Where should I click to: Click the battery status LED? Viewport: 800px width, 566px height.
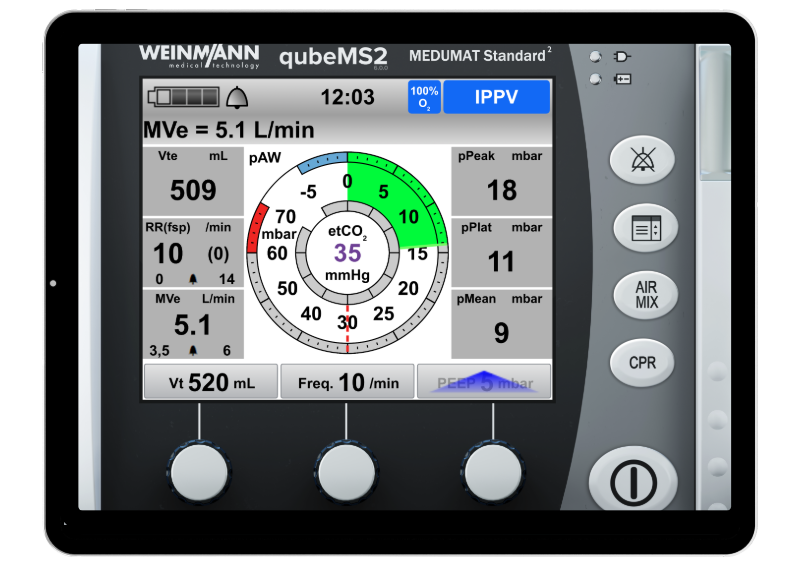coord(595,79)
